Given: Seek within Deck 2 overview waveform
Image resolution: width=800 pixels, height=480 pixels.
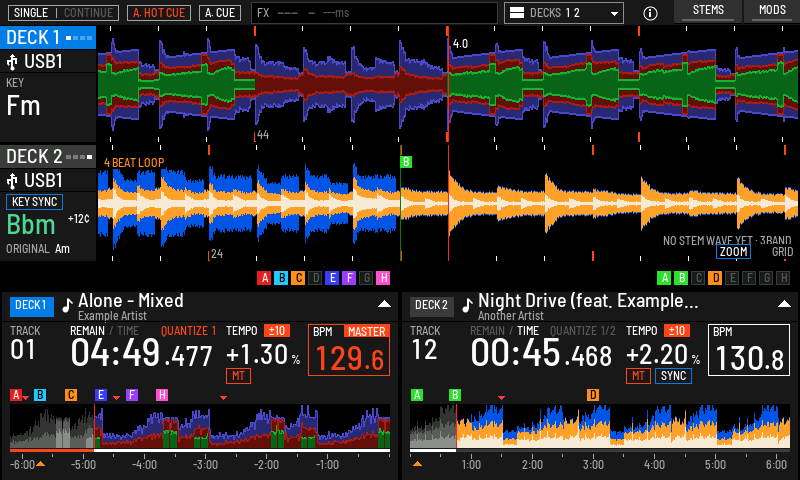Looking at the screenshot, I should 600,426.
